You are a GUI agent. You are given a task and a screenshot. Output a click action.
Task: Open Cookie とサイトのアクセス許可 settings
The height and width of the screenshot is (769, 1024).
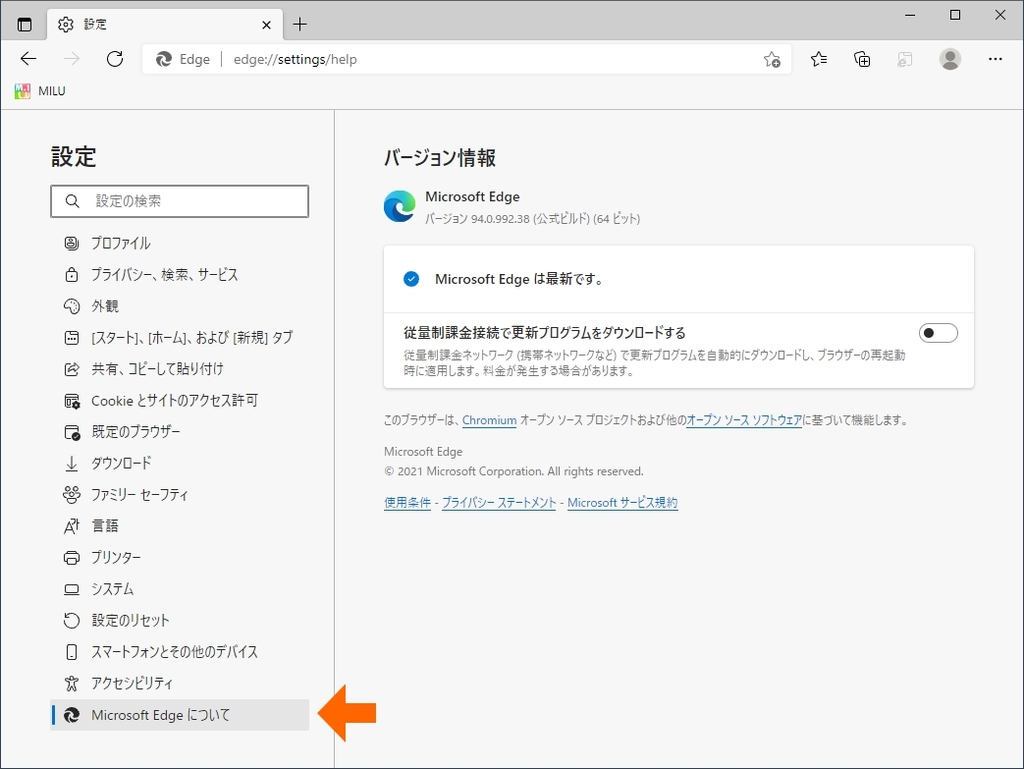click(x=180, y=400)
